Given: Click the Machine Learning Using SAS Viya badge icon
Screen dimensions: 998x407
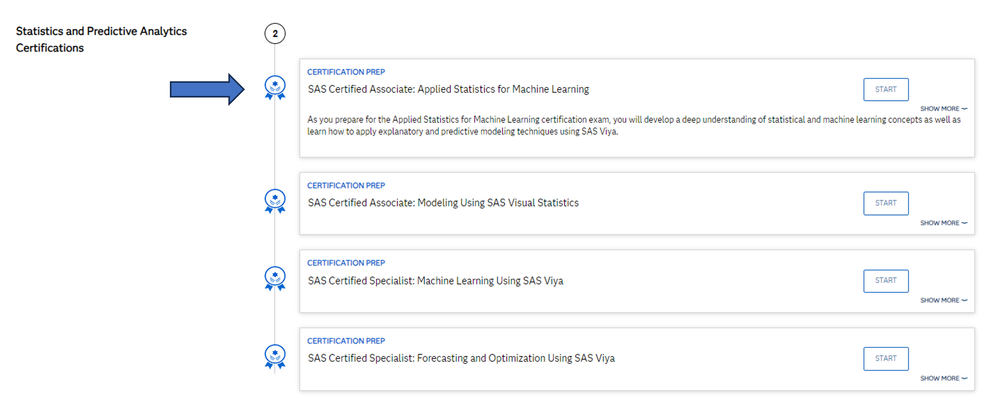Looking at the screenshot, I should pyautogui.click(x=274, y=279).
